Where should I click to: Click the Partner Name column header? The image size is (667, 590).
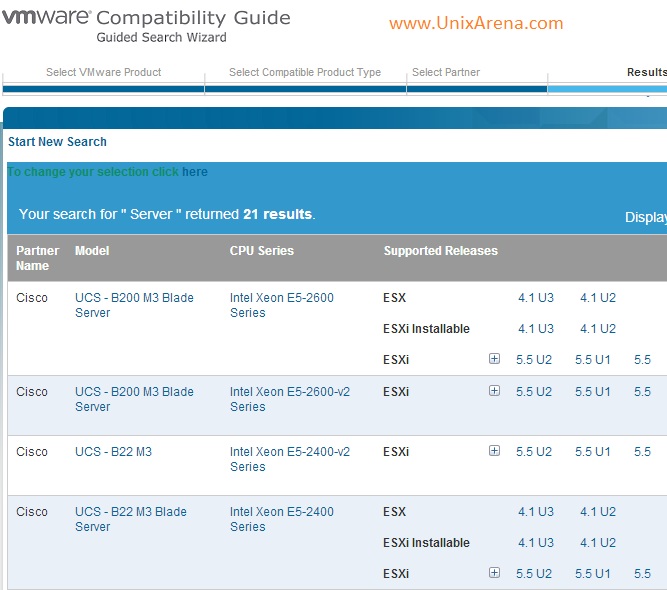tap(37, 258)
